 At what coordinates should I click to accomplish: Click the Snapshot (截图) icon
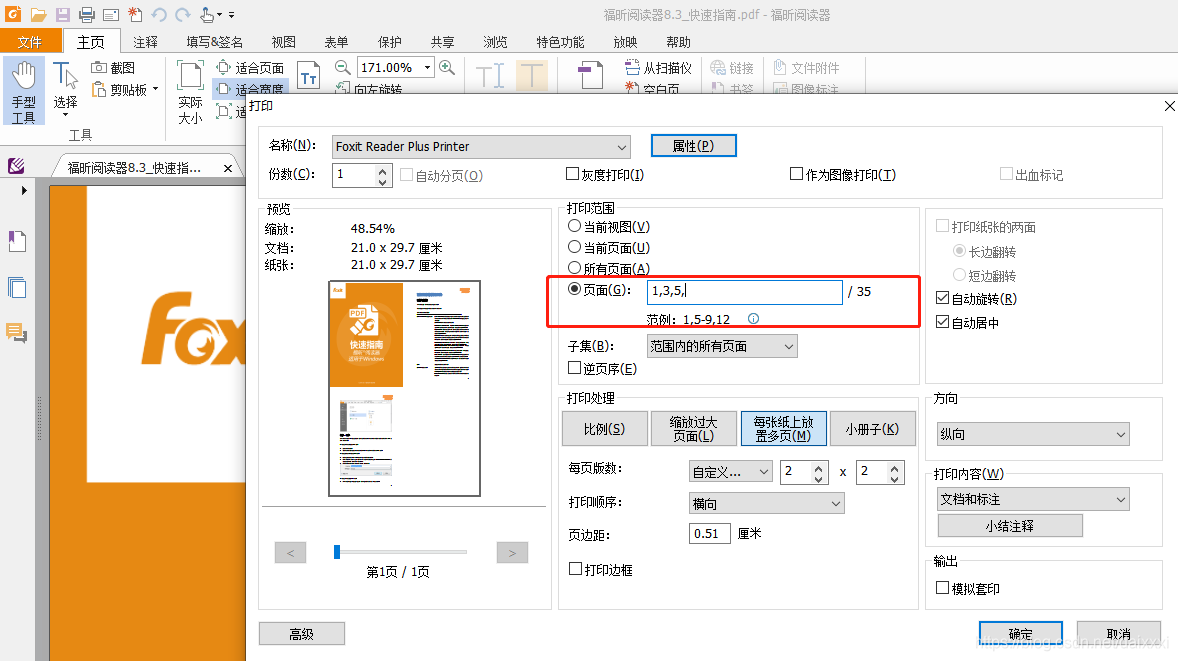tap(98, 68)
